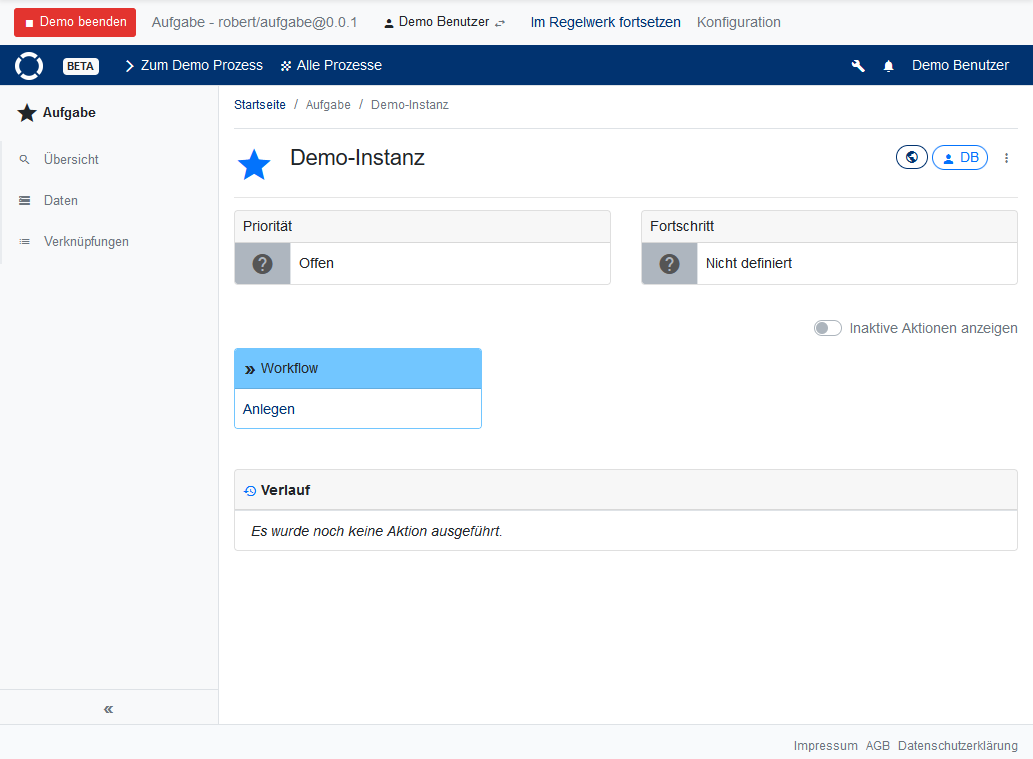Click the circular app logo in navbar
This screenshot has width=1033, height=759.
[29, 65]
